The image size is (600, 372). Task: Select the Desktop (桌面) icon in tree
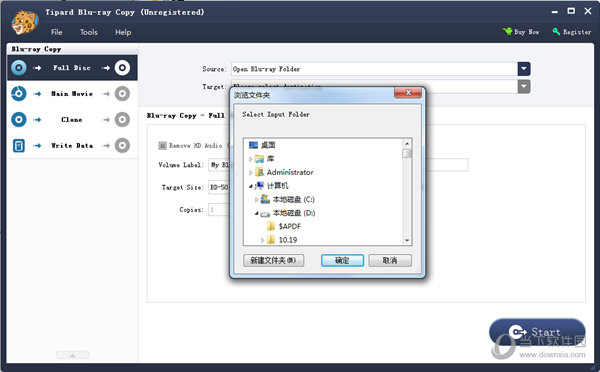pyautogui.click(x=253, y=145)
